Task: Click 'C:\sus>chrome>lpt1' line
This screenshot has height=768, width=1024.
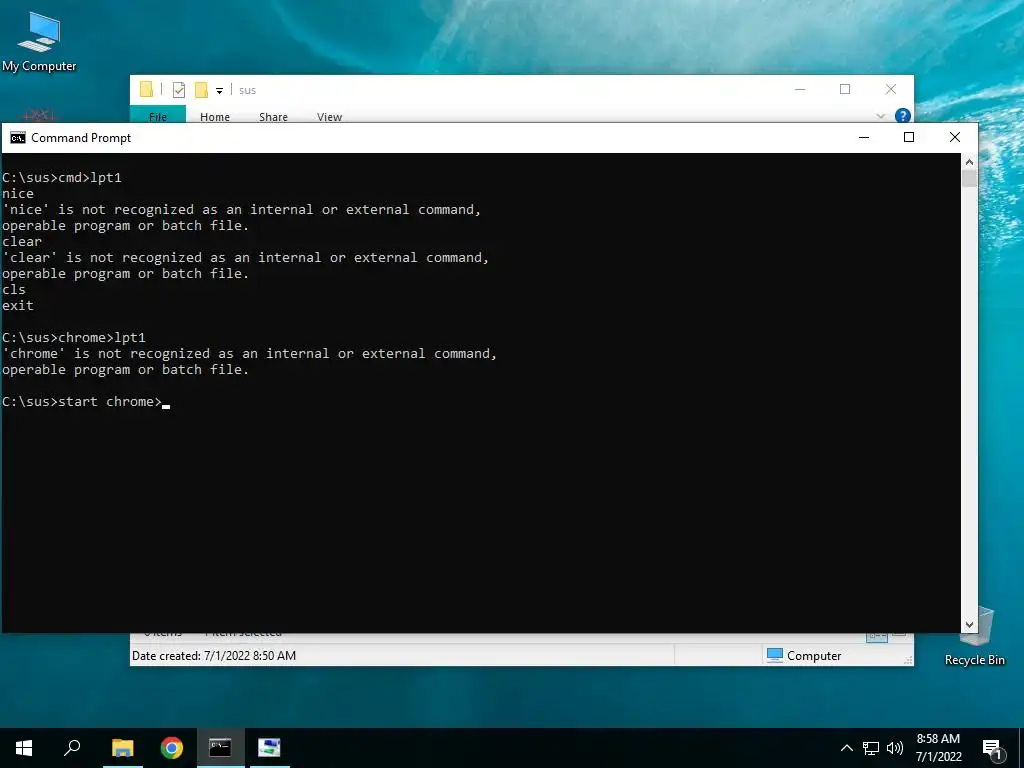Action: [74, 338]
